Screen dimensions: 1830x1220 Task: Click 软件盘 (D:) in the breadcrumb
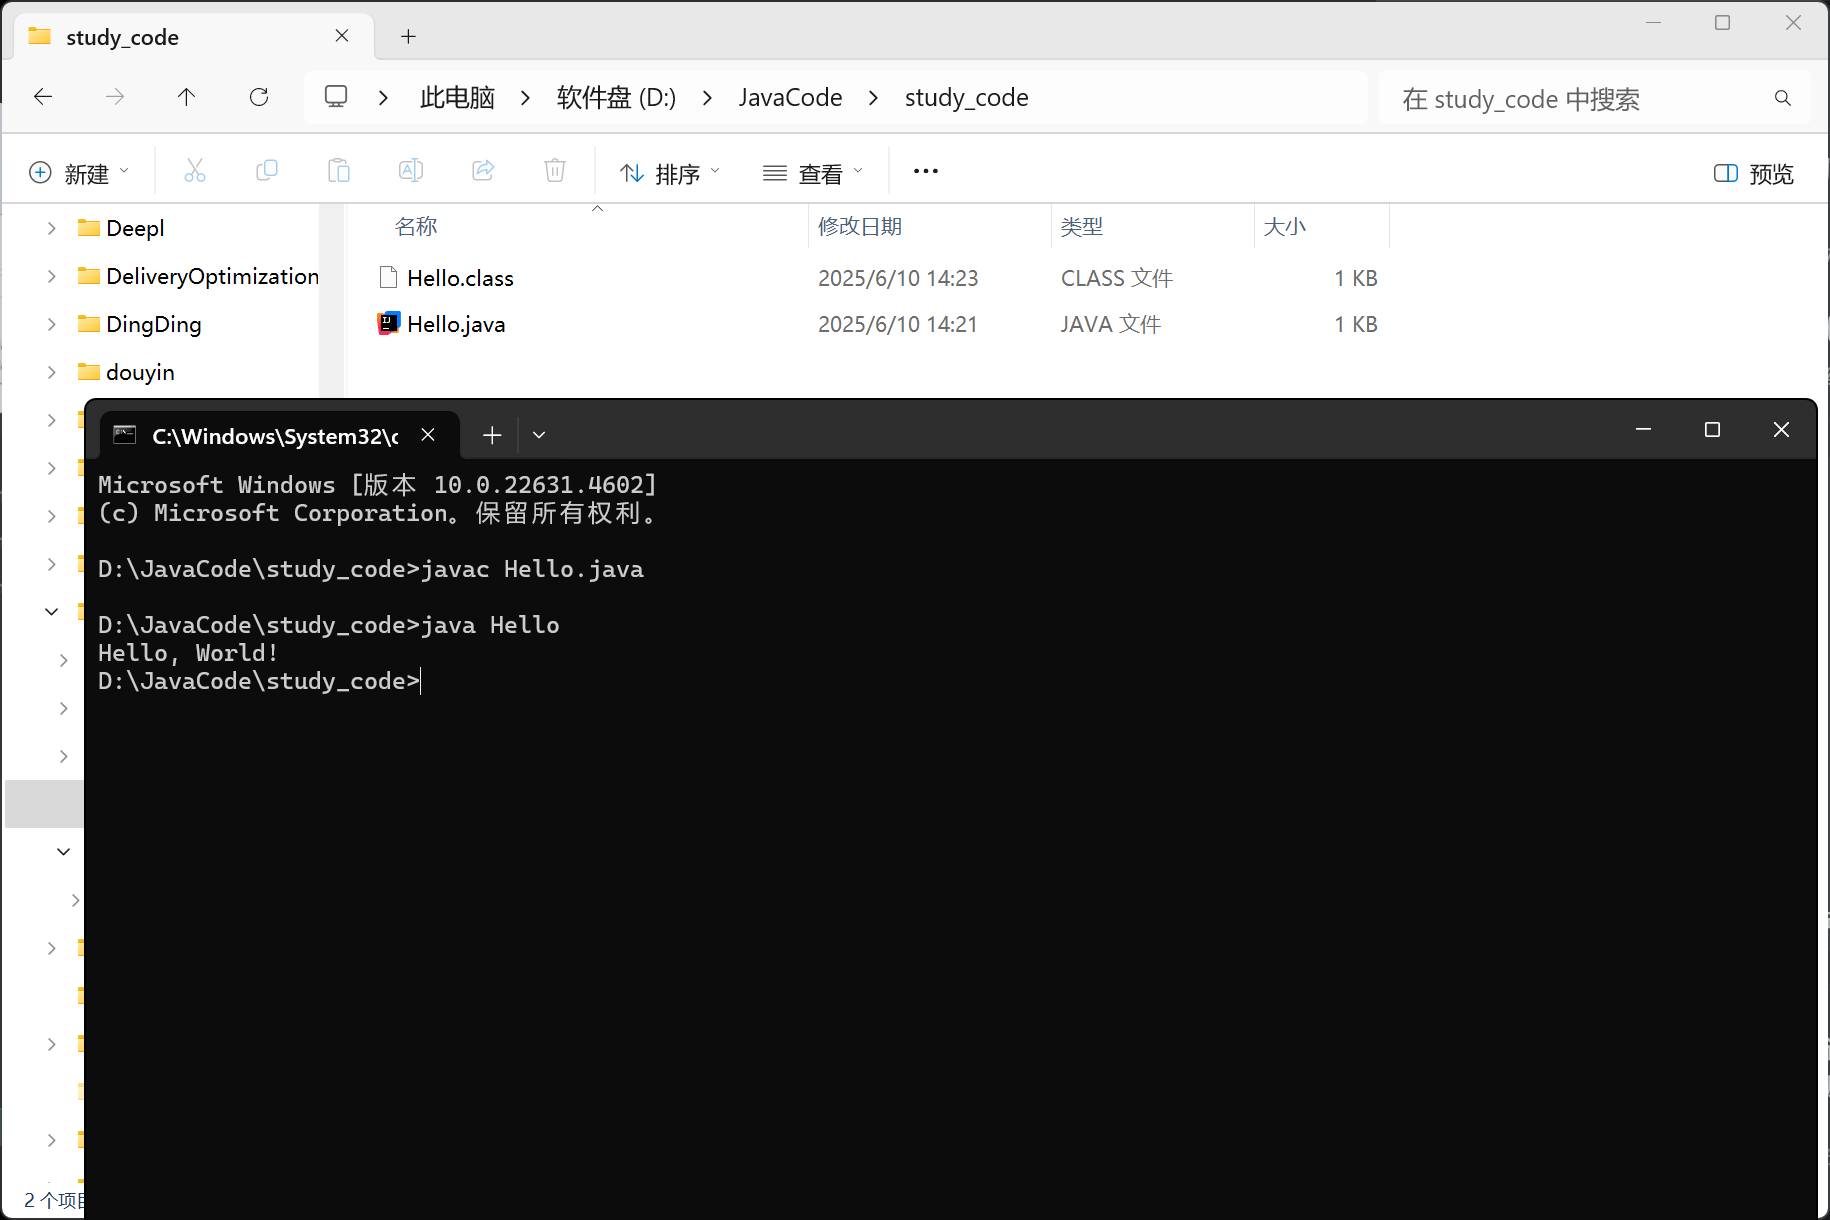pos(616,98)
